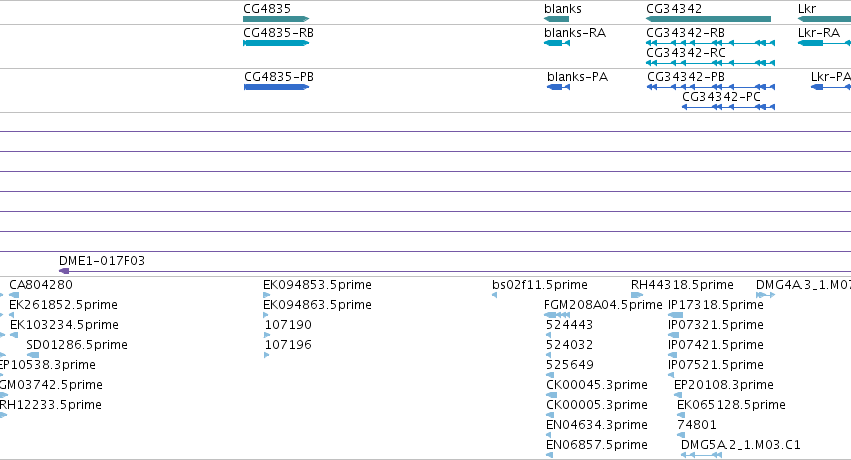Select the CG34342 gene bar
851x460 pixels.
click(x=708, y=19)
